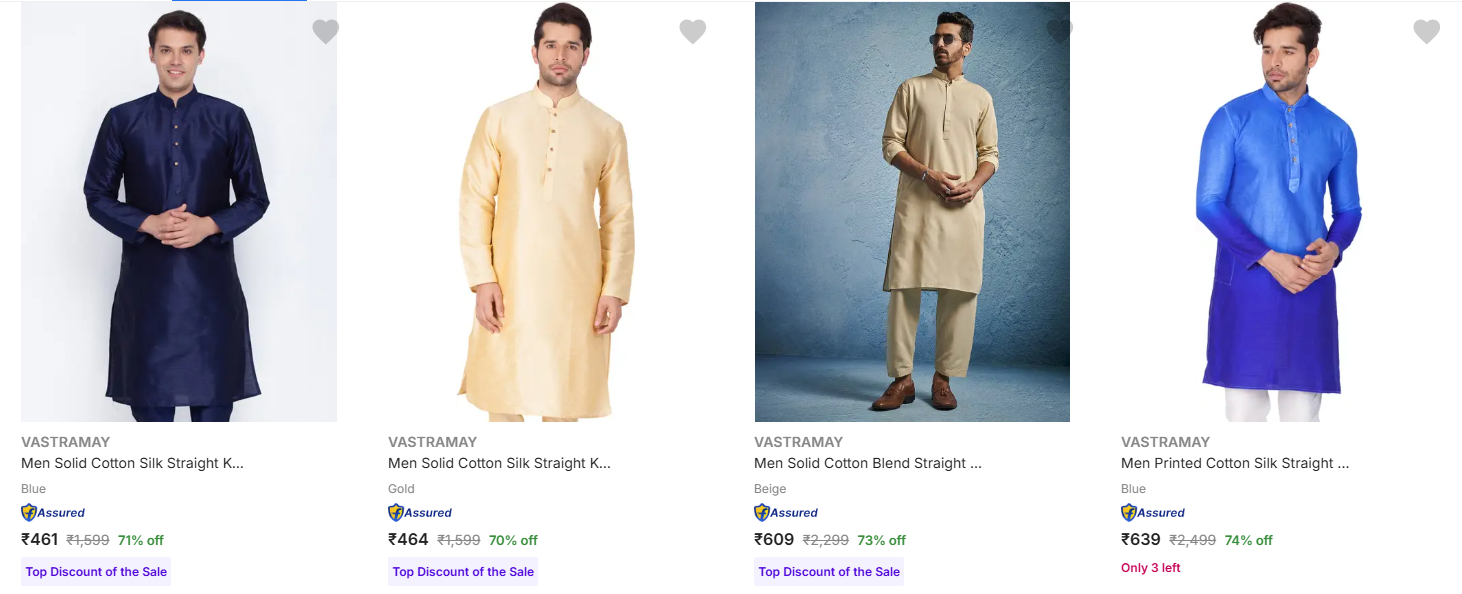The image size is (1462, 594).
Task: Open Men Solid Cotton Blend Straight link
Action: tap(867, 463)
